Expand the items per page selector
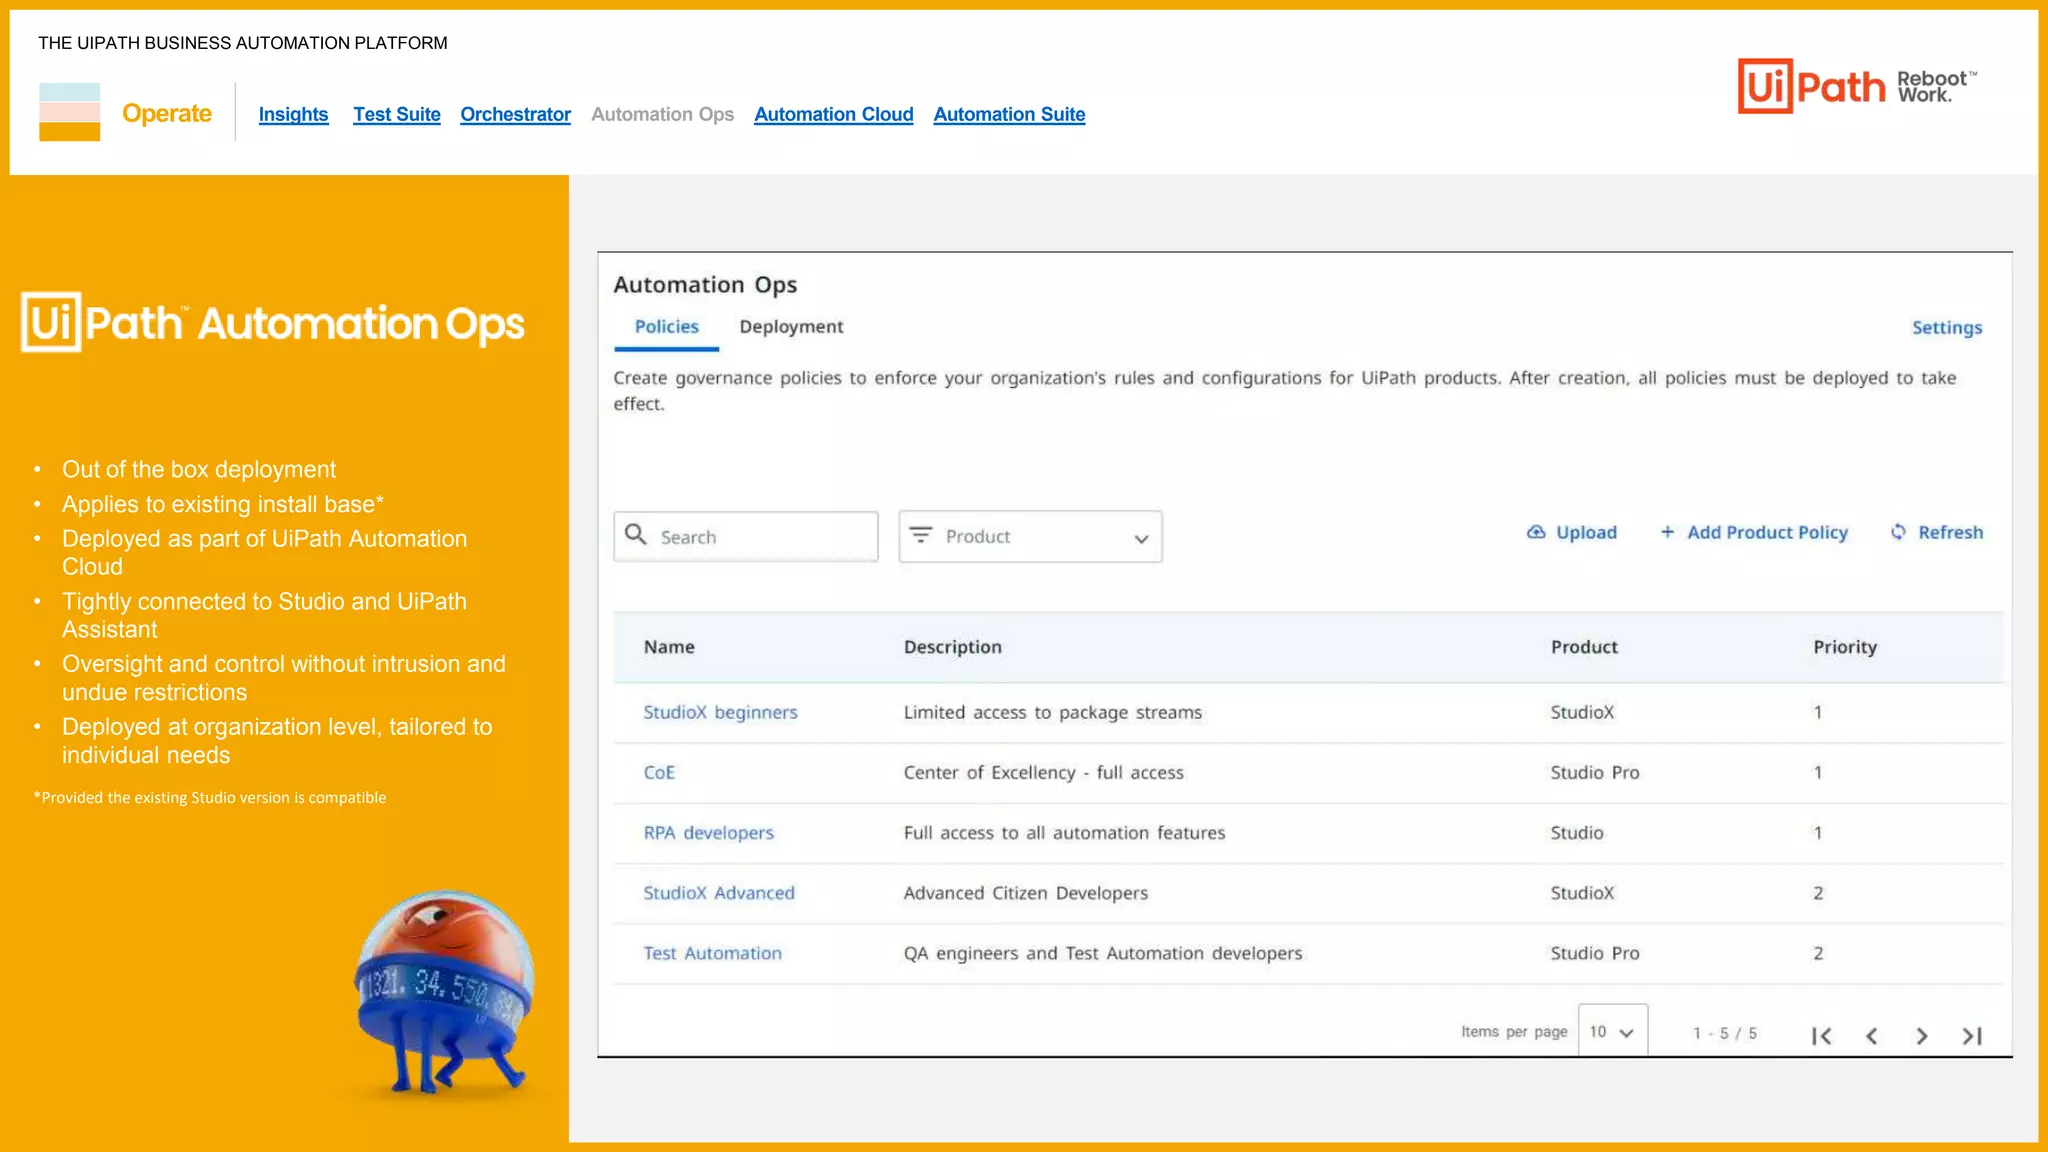 pos(1612,1031)
